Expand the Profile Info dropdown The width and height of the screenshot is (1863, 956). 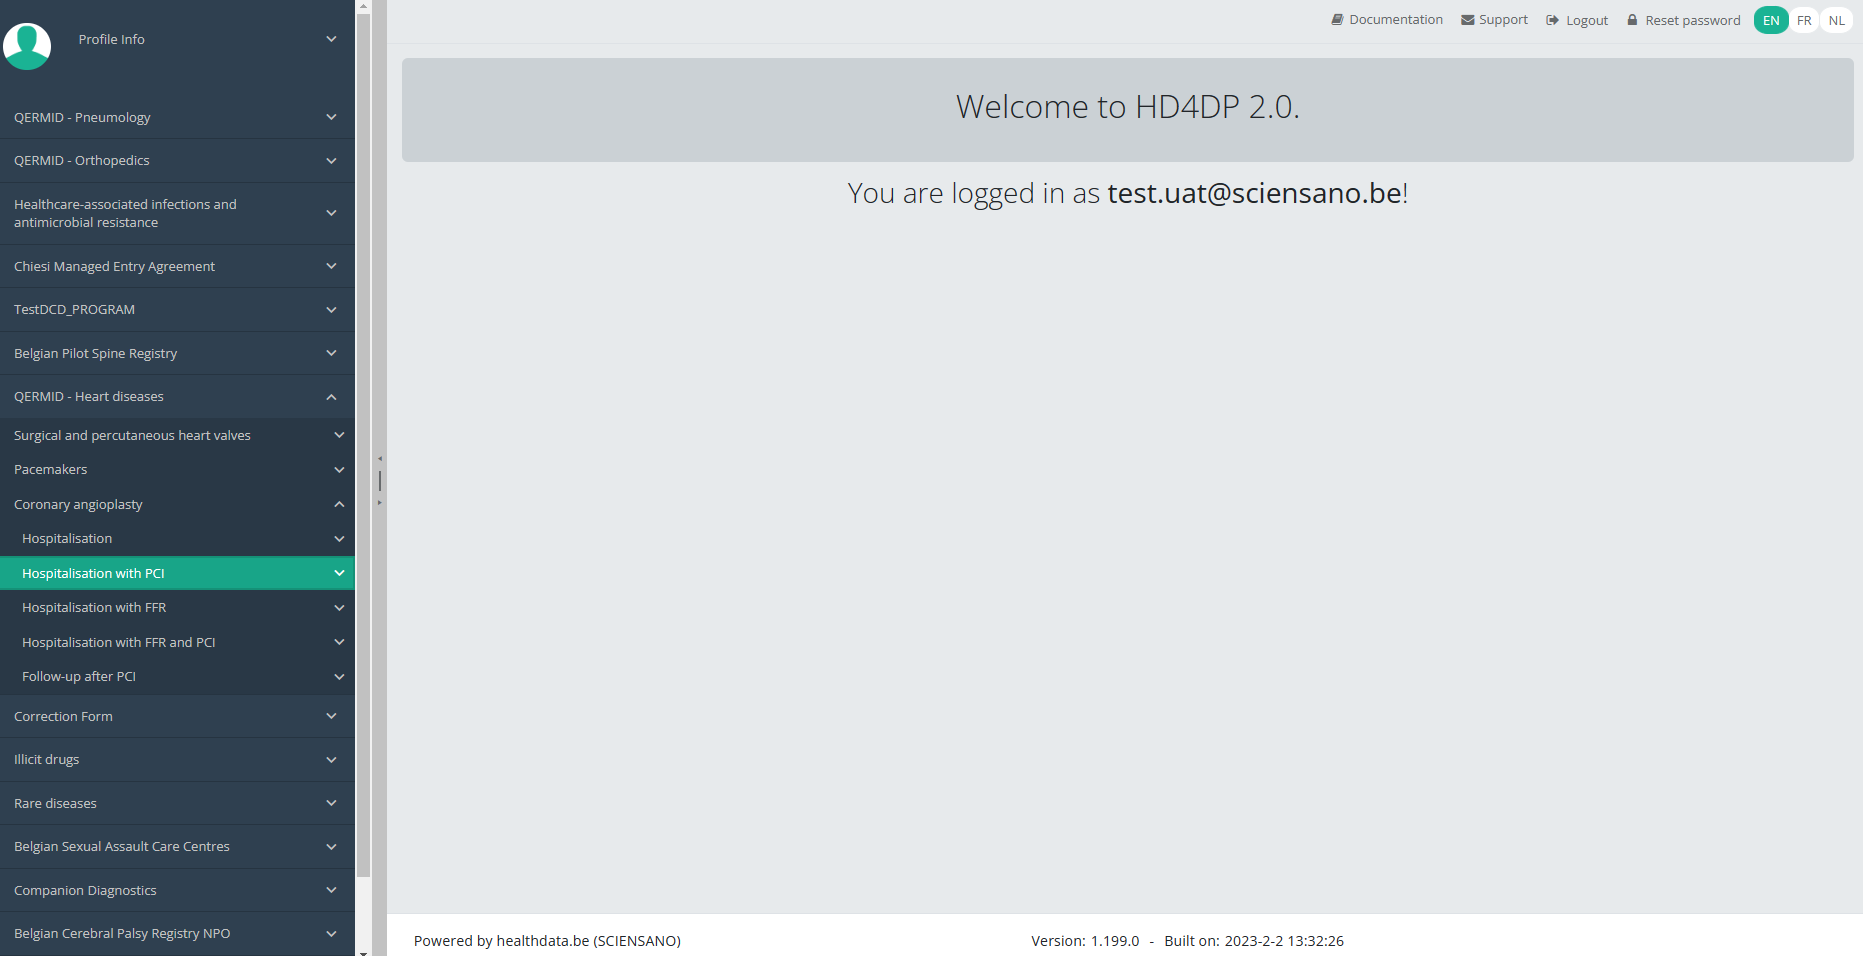(331, 39)
